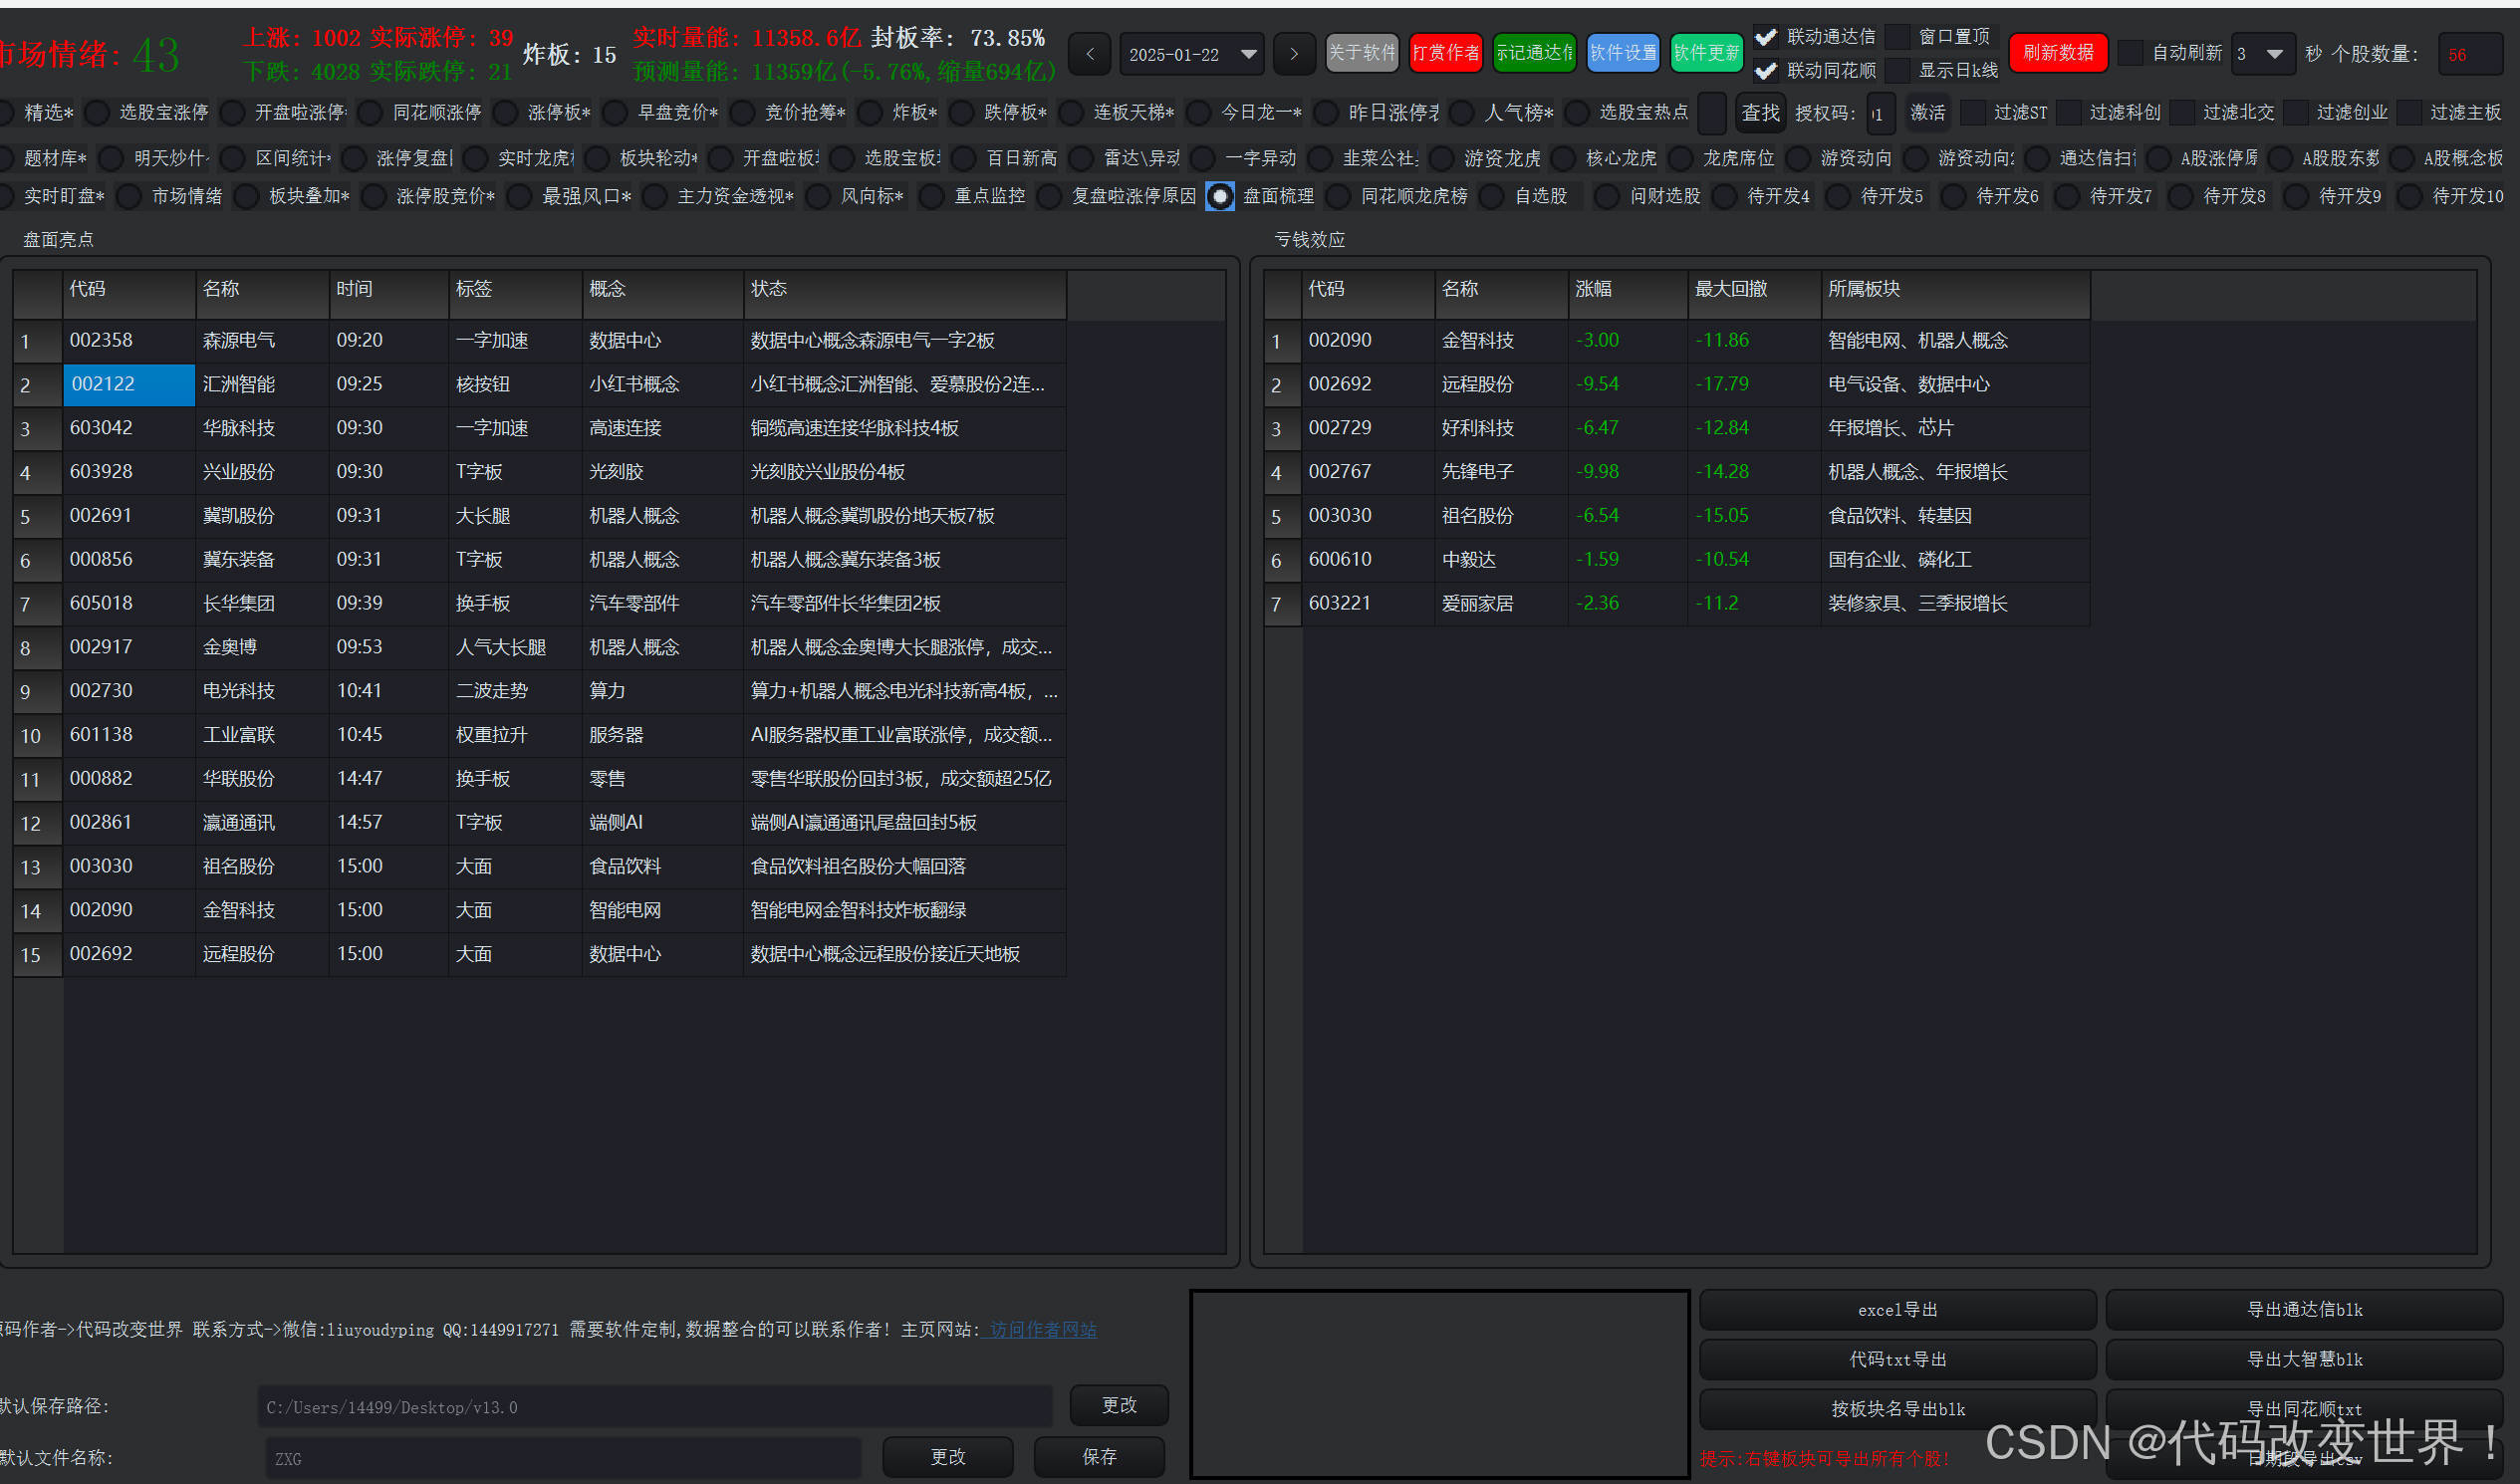
Task: Click the green 软件更新 button
Action: click(1706, 53)
